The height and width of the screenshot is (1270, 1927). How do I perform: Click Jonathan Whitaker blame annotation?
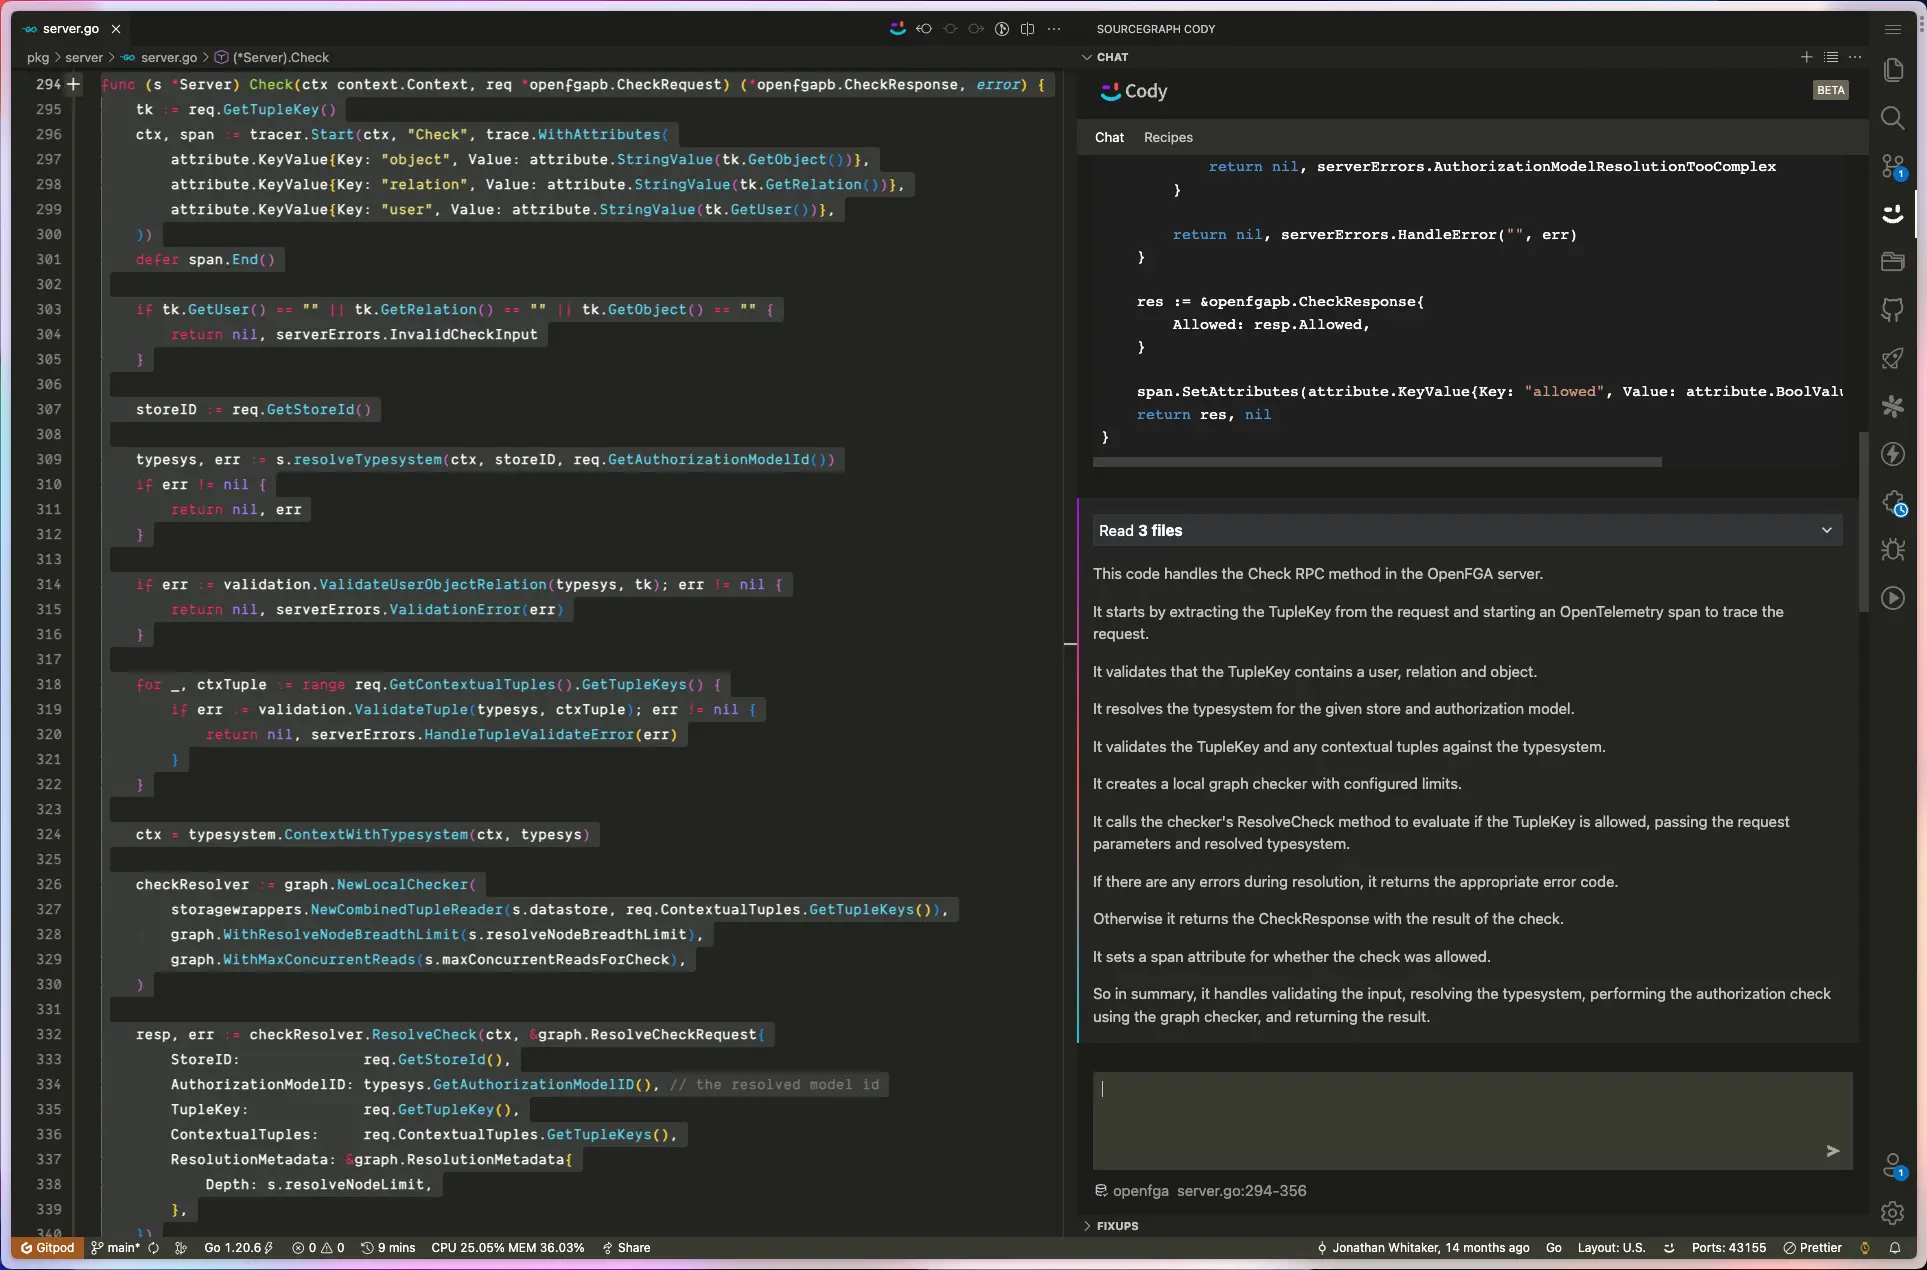coord(1423,1248)
